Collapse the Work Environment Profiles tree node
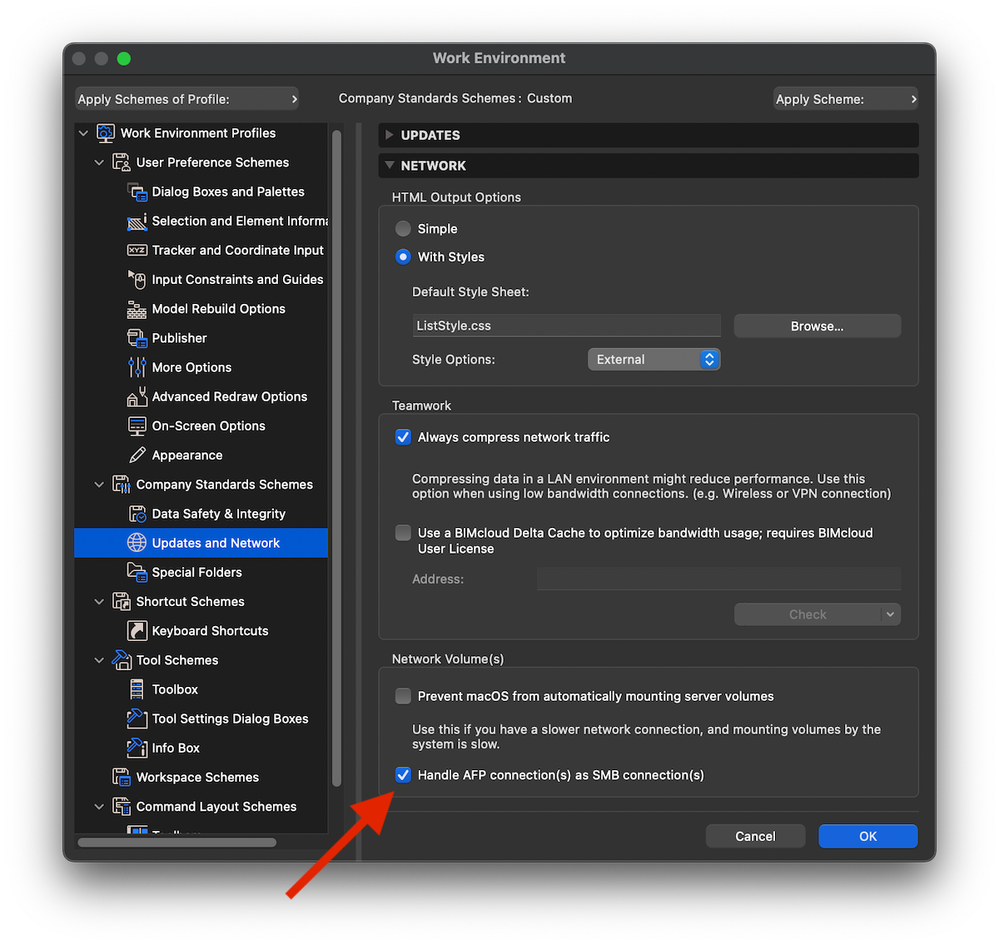 click(x=83, y=133)
